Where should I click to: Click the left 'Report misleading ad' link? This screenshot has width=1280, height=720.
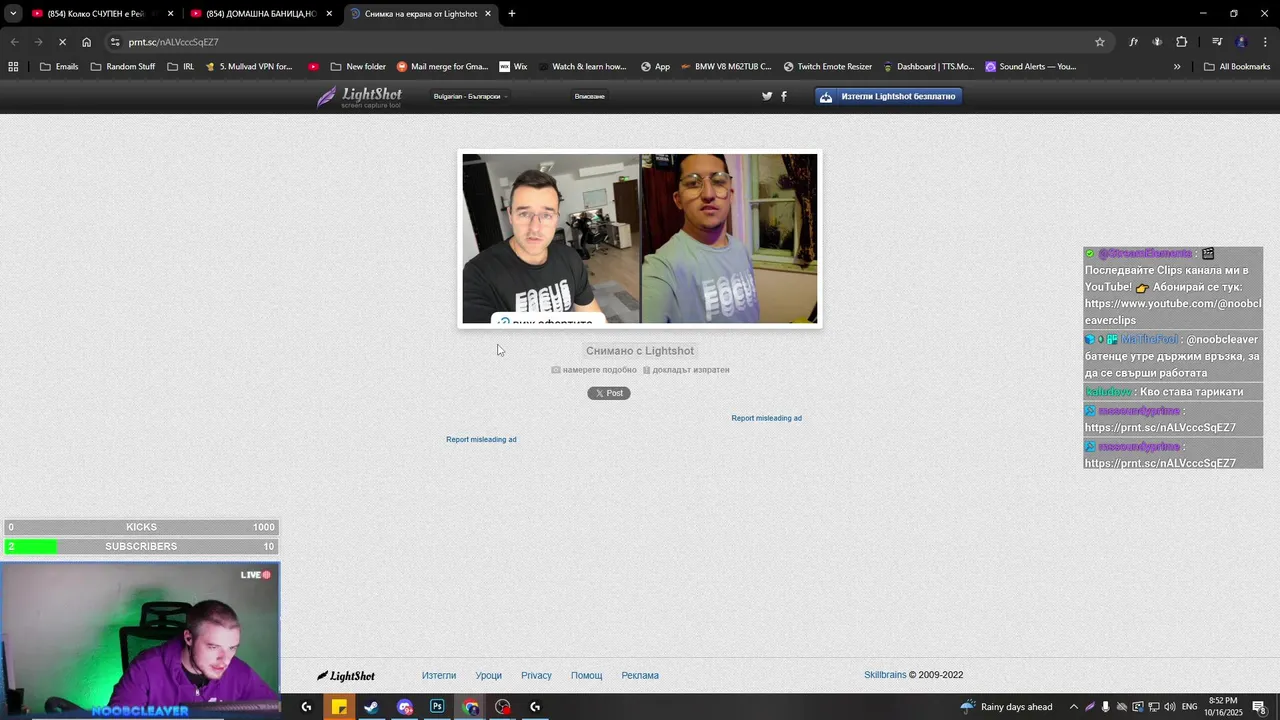pyautogui.click(x=481, y=440)
